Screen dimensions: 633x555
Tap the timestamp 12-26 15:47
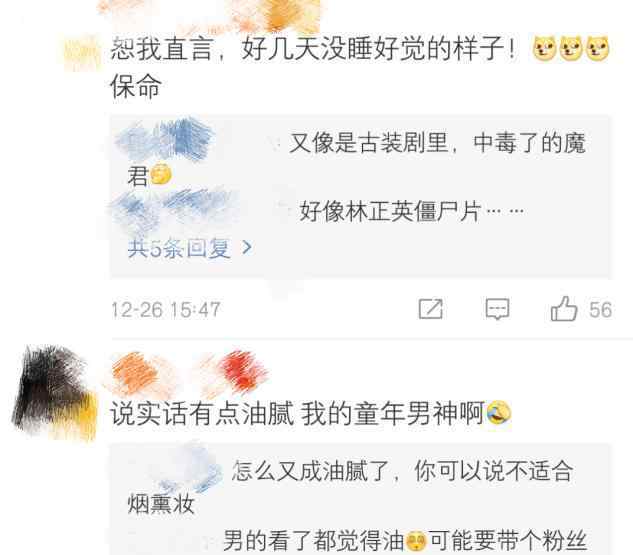[x=166, y=310]
